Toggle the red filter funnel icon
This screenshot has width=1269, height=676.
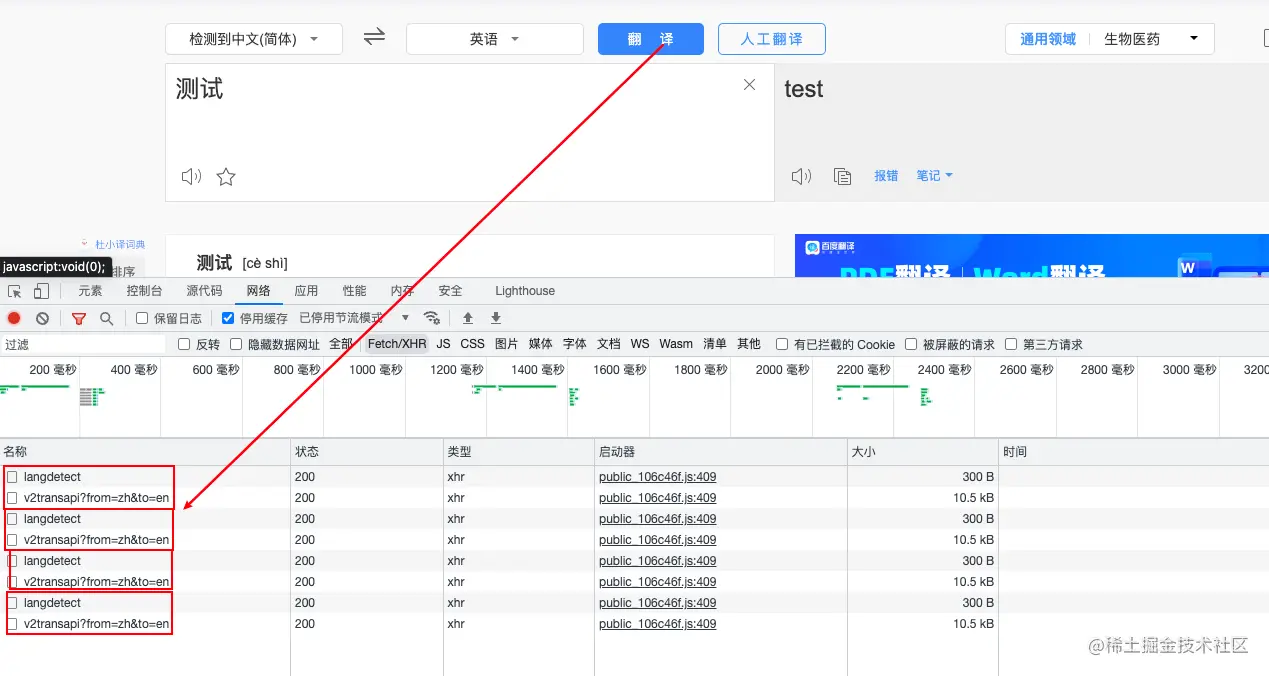[79, 318]
